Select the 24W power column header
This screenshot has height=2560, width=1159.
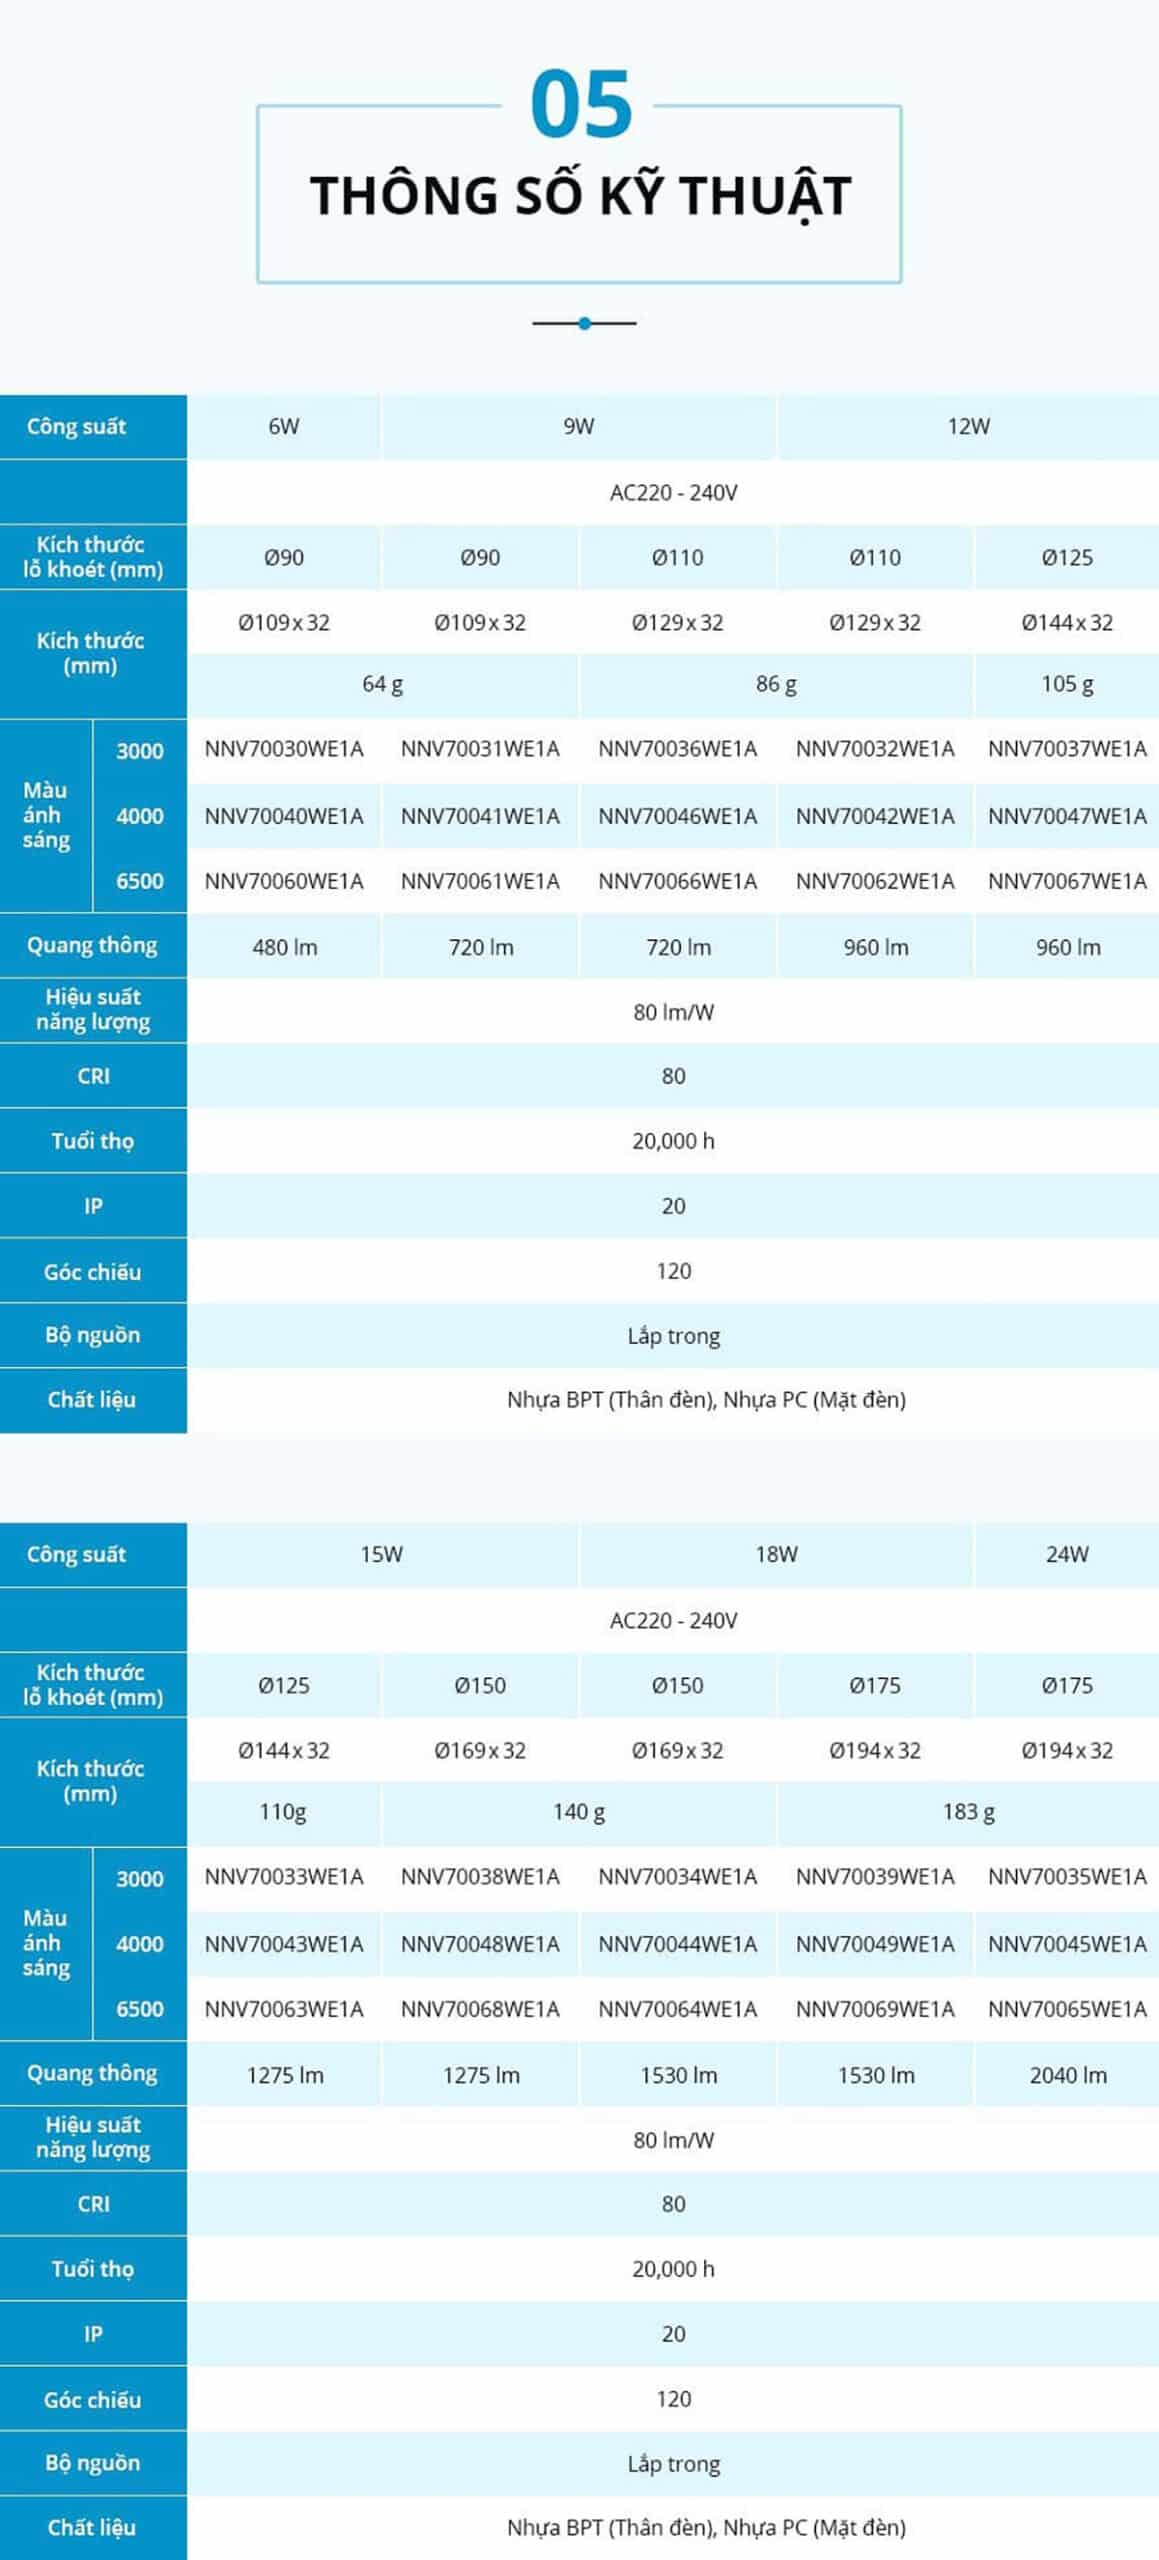pyautogui.click(x=1066, y=1554)
